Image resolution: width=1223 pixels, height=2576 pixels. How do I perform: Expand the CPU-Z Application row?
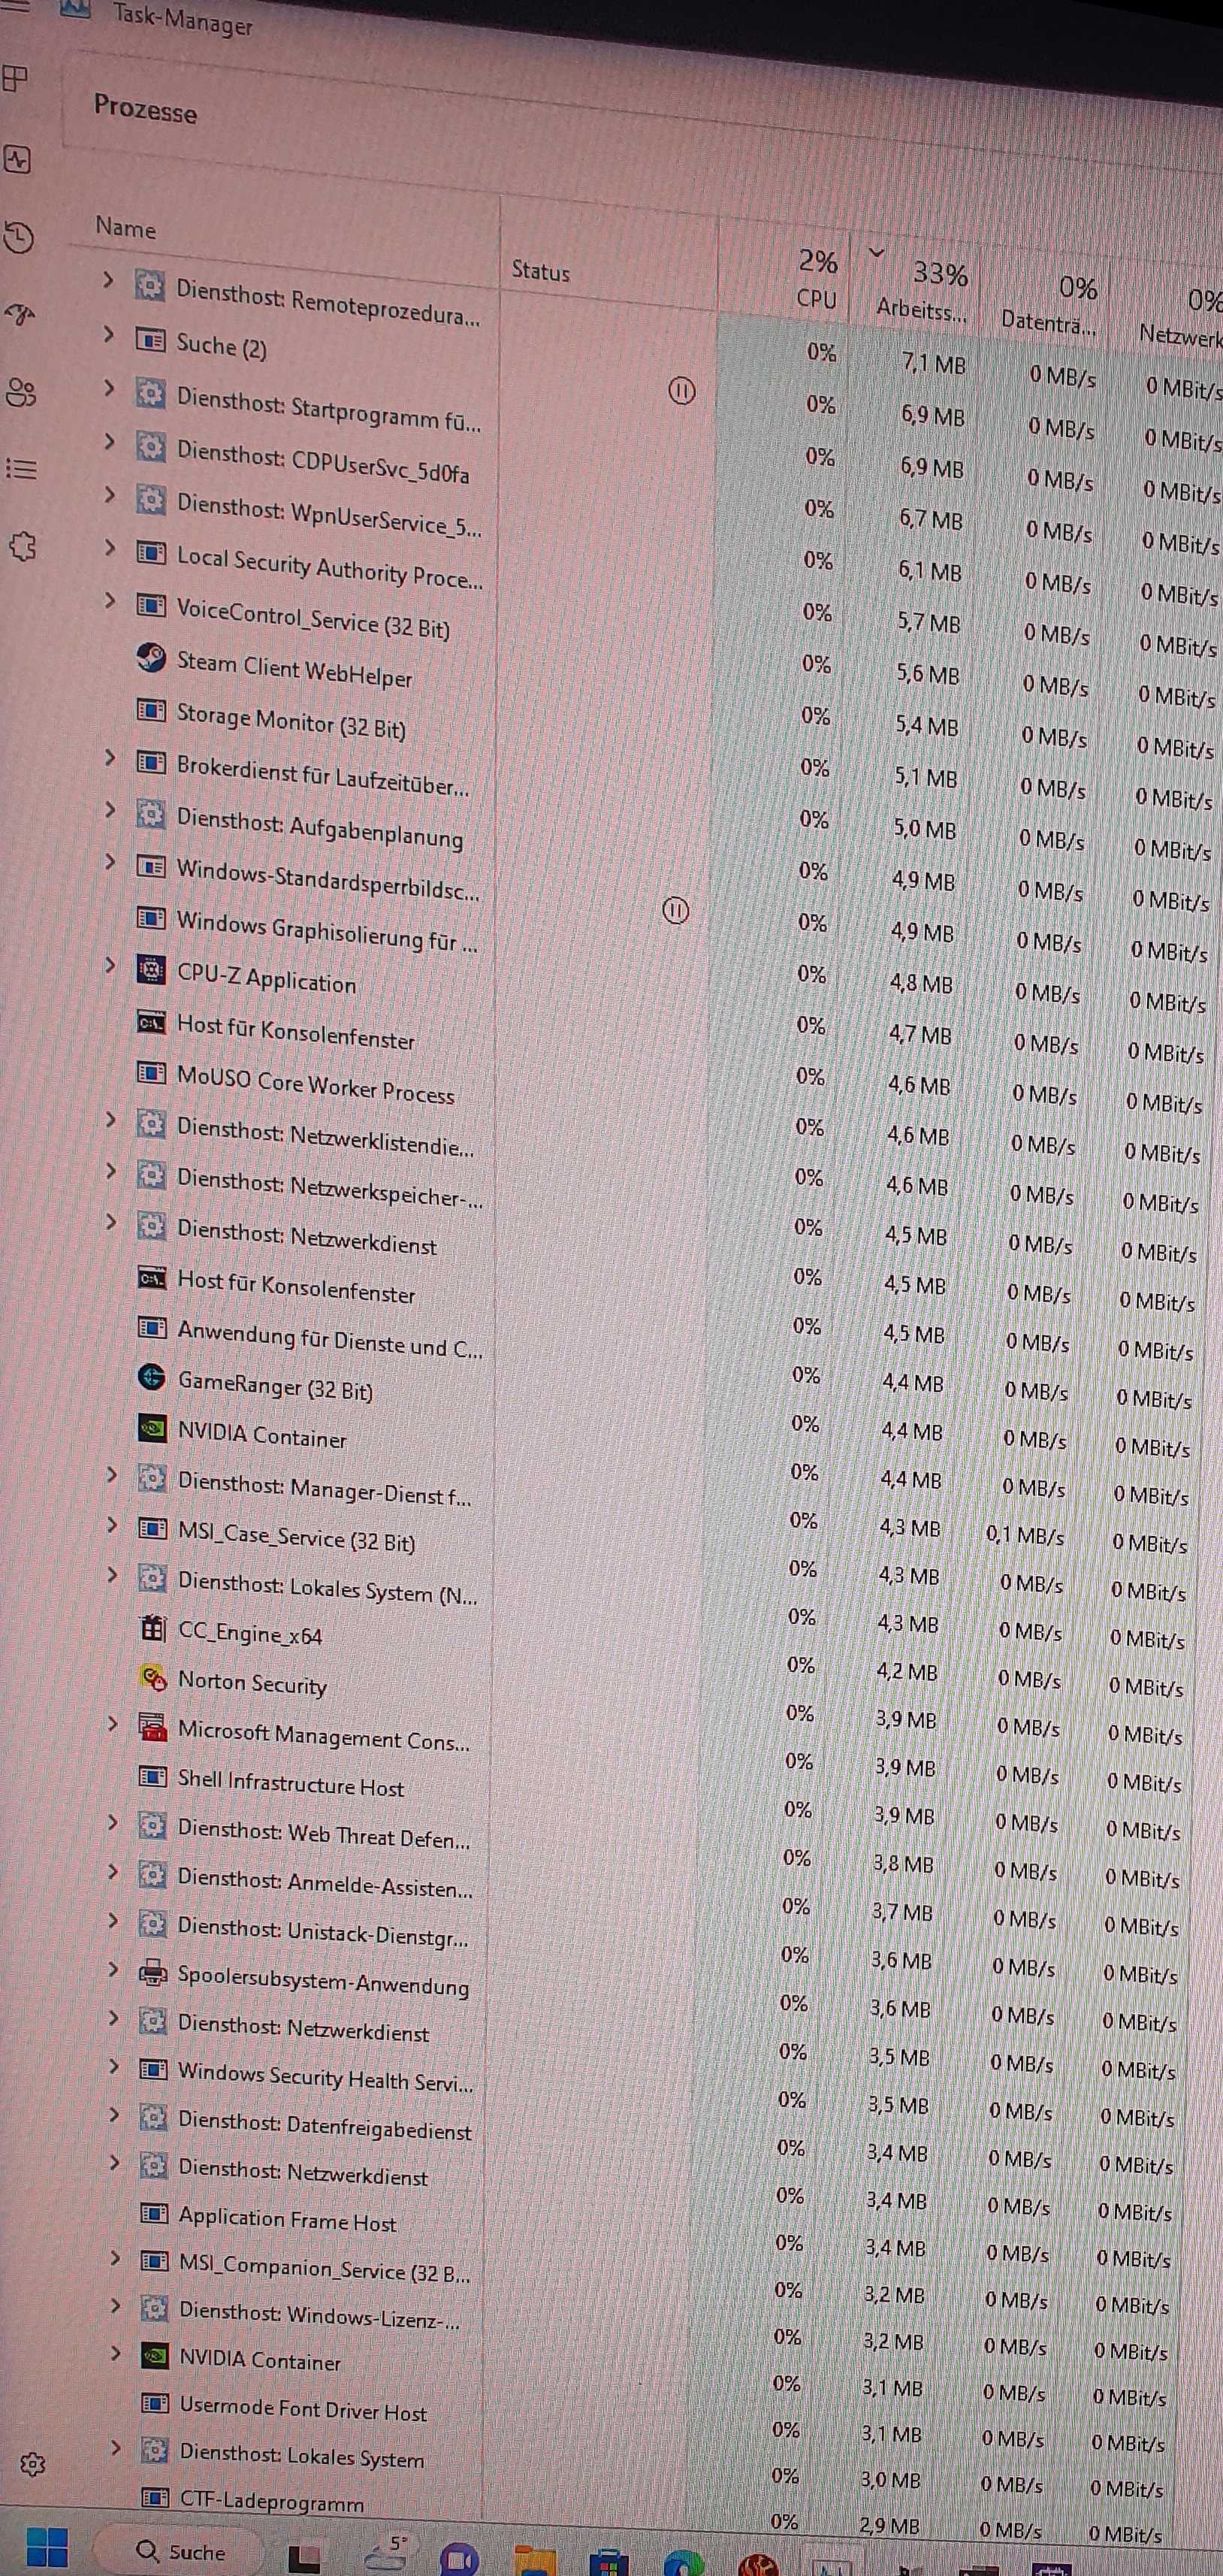(110, 966)
